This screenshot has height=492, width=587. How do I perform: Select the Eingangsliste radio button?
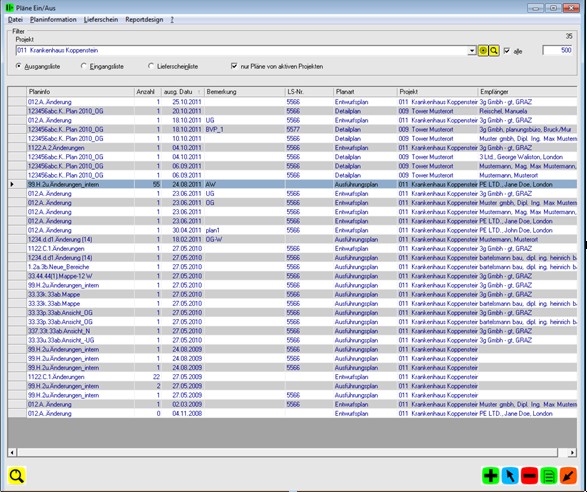click(83, 66)
